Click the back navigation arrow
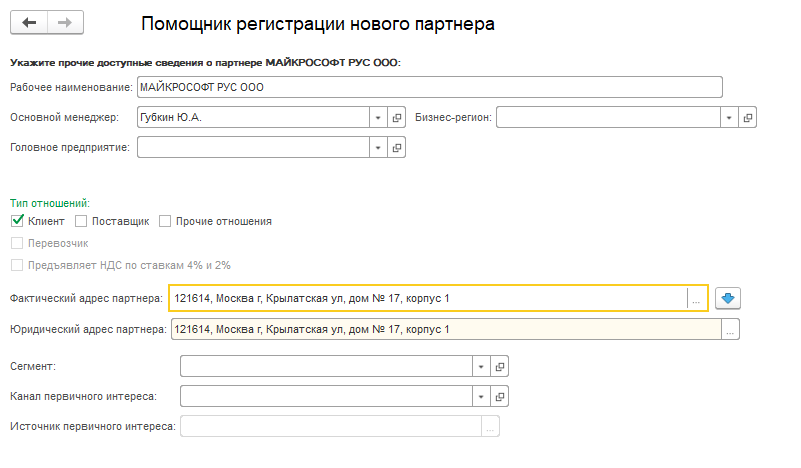The width and height of the screenshot is (801, 468). click(29, 22)
